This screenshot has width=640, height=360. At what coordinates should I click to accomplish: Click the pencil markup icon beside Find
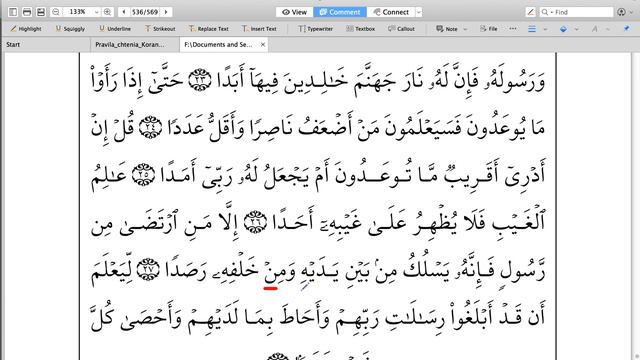(530, 12)
